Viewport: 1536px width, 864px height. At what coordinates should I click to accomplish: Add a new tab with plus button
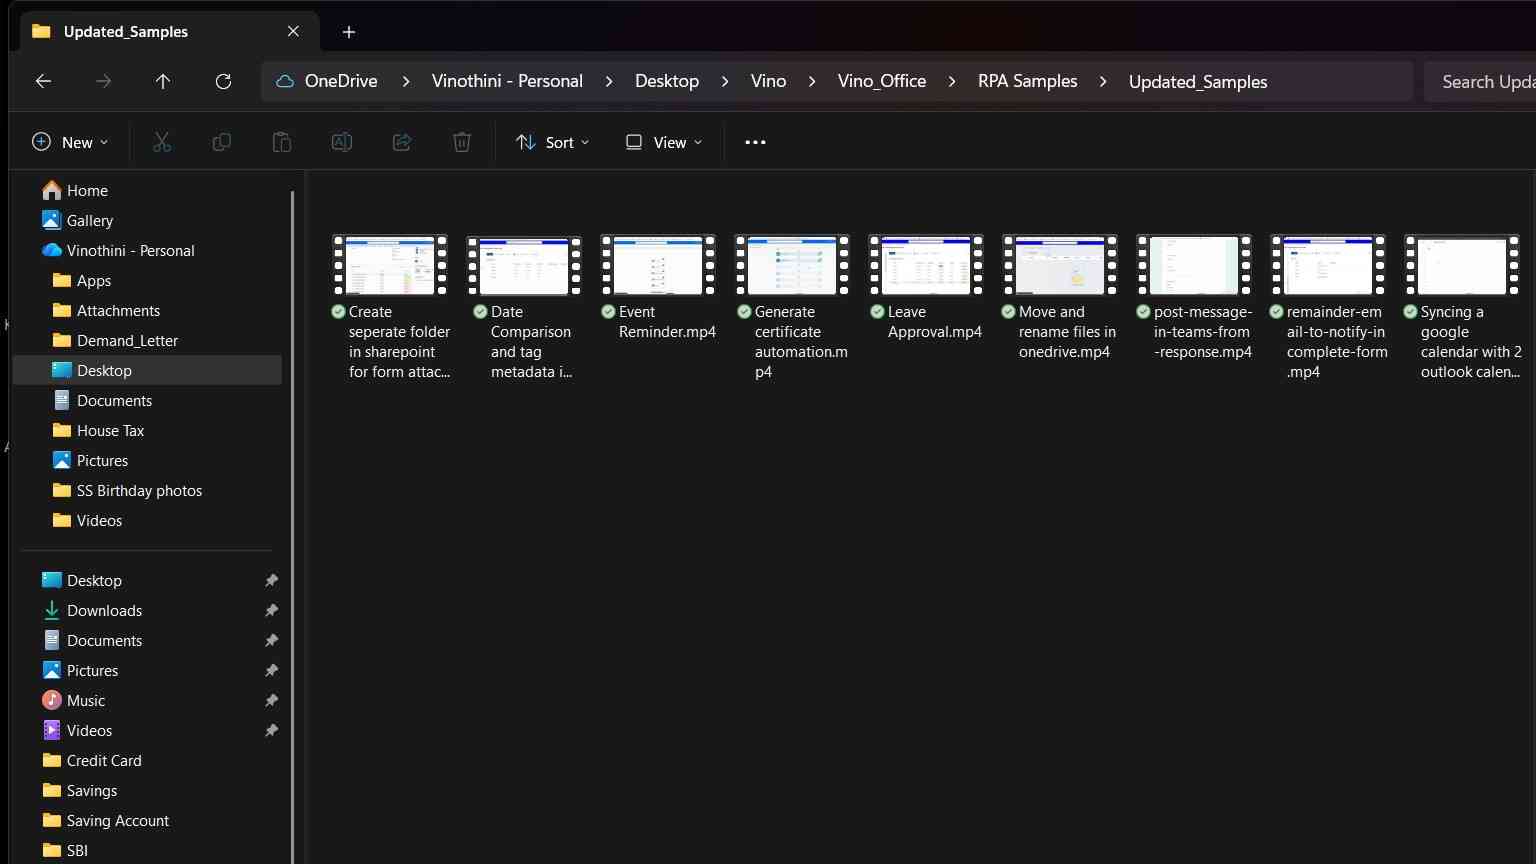click(x=349, y=32)
